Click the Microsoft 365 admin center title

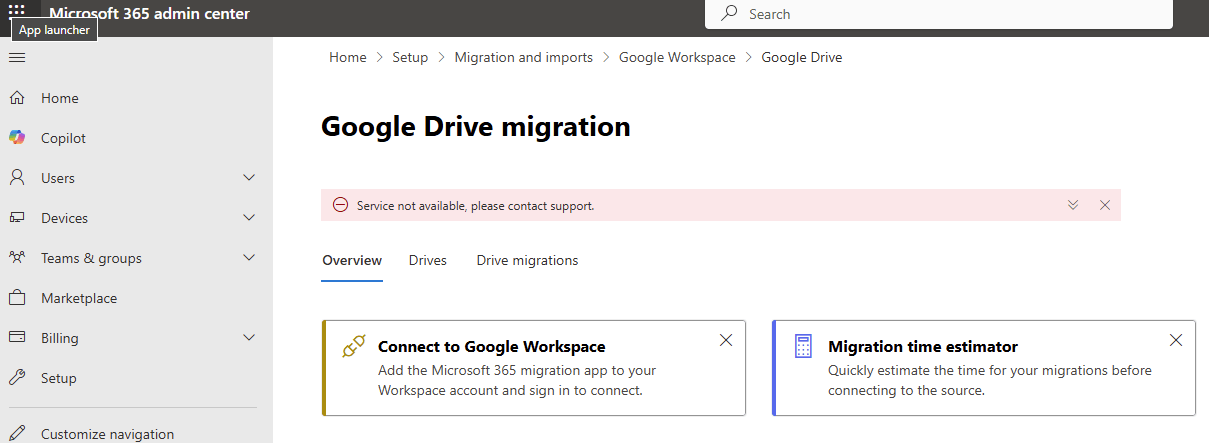150,14
